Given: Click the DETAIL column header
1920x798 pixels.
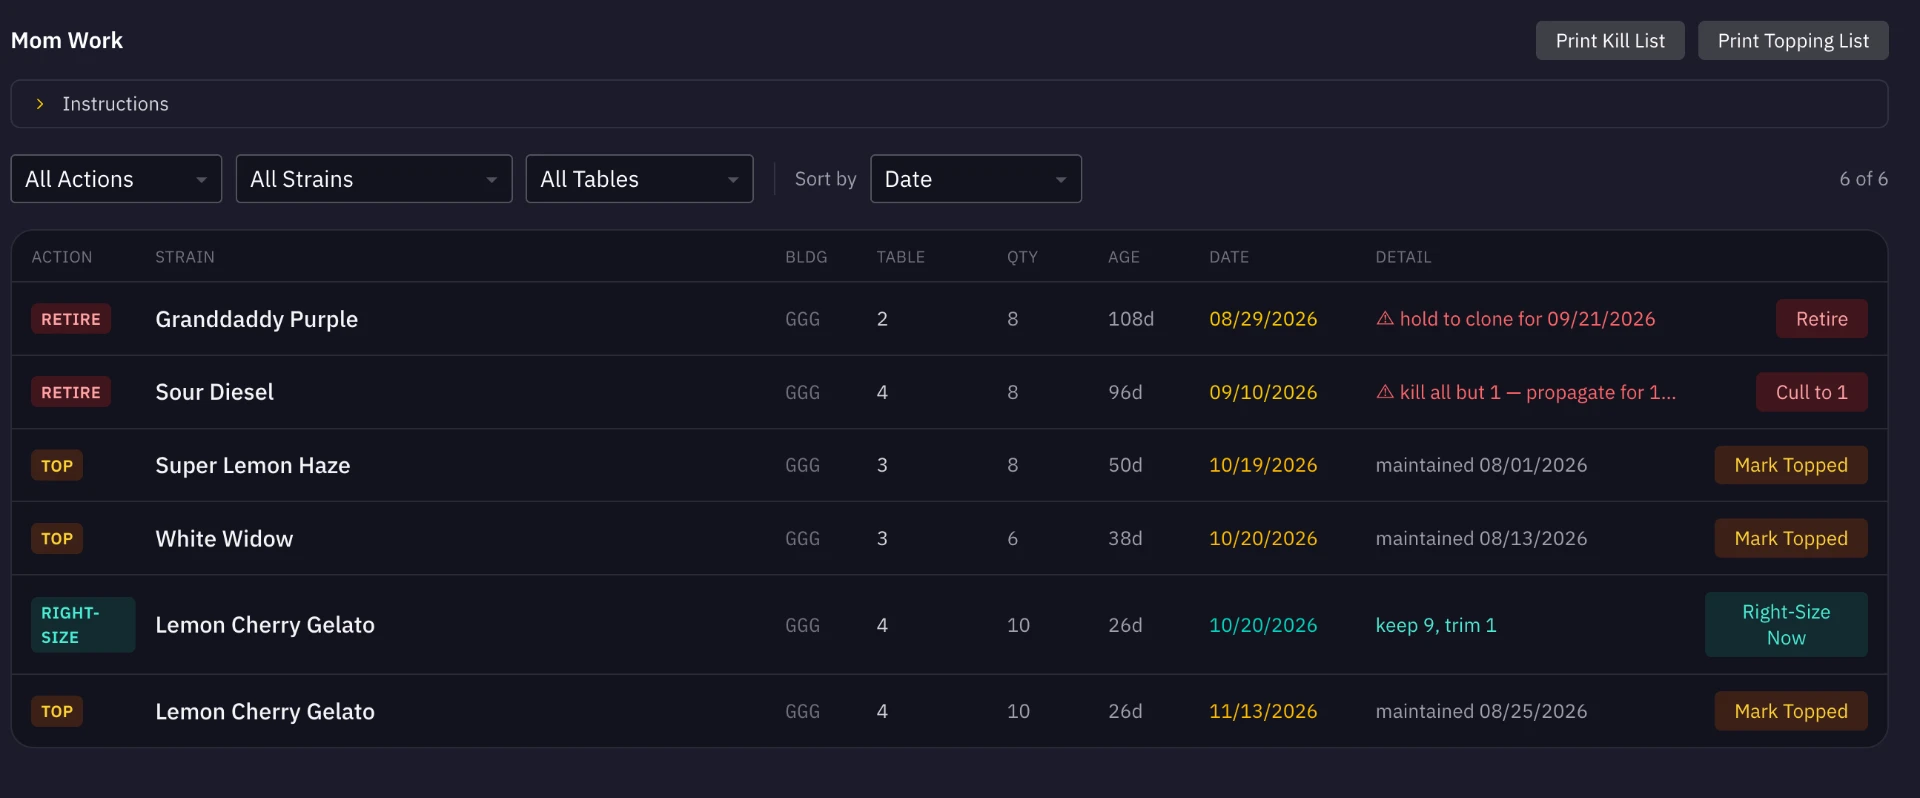Looking at the screenshot, I should (1403, 257).
